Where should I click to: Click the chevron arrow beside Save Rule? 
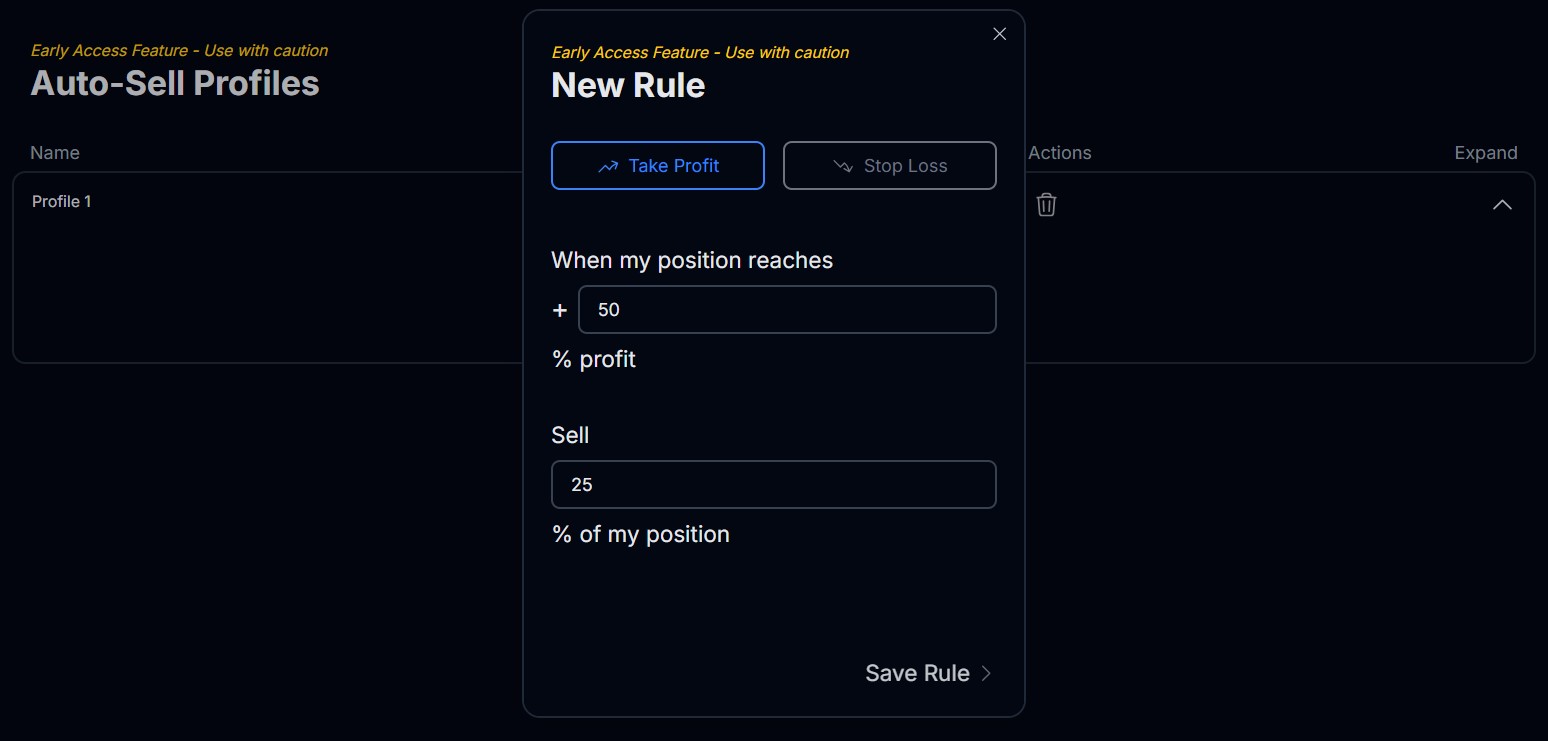[x=986, y=673]
